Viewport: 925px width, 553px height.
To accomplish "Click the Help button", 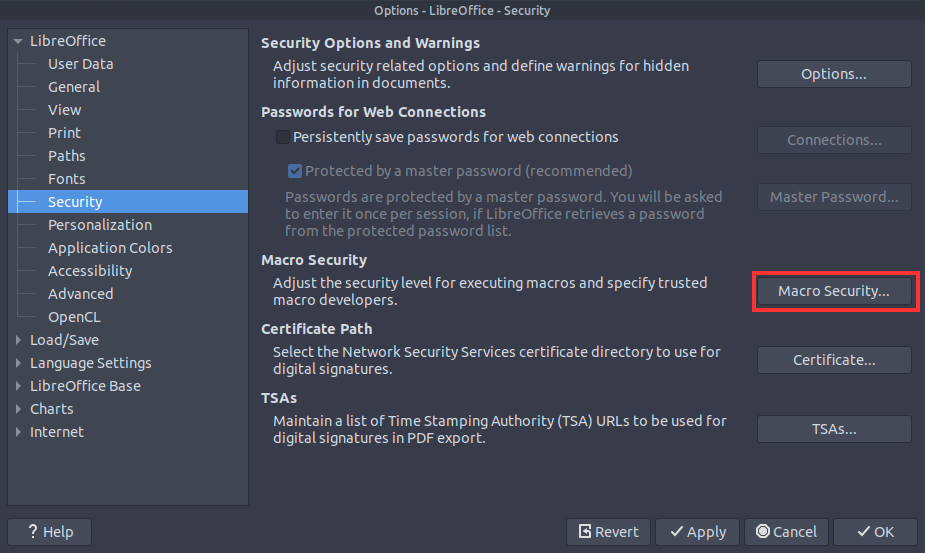I will coord(50,532).
